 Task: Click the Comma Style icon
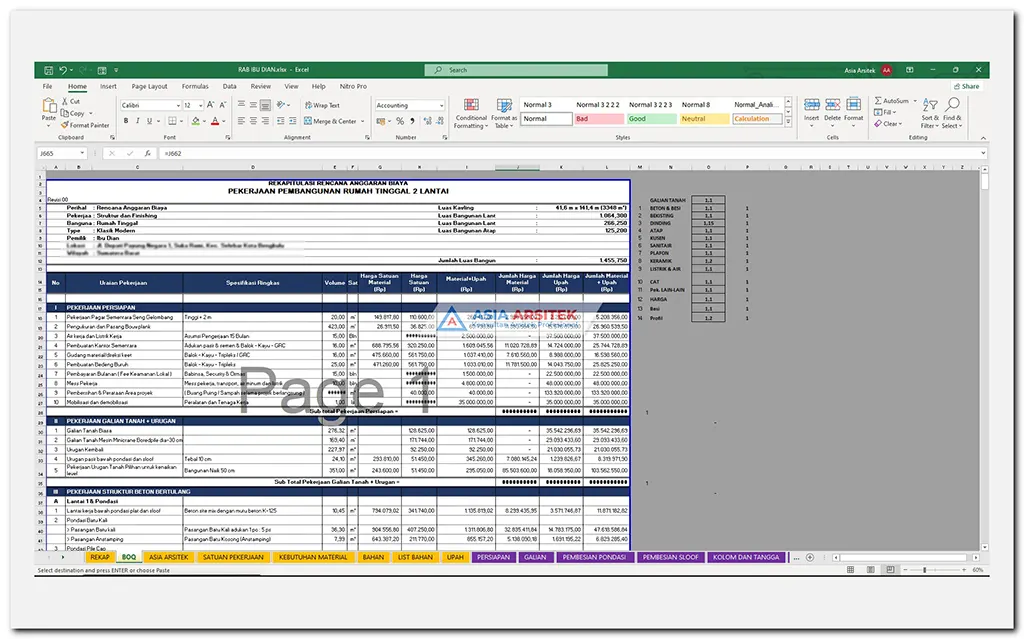pyautogui.click(x=412, y=121)
